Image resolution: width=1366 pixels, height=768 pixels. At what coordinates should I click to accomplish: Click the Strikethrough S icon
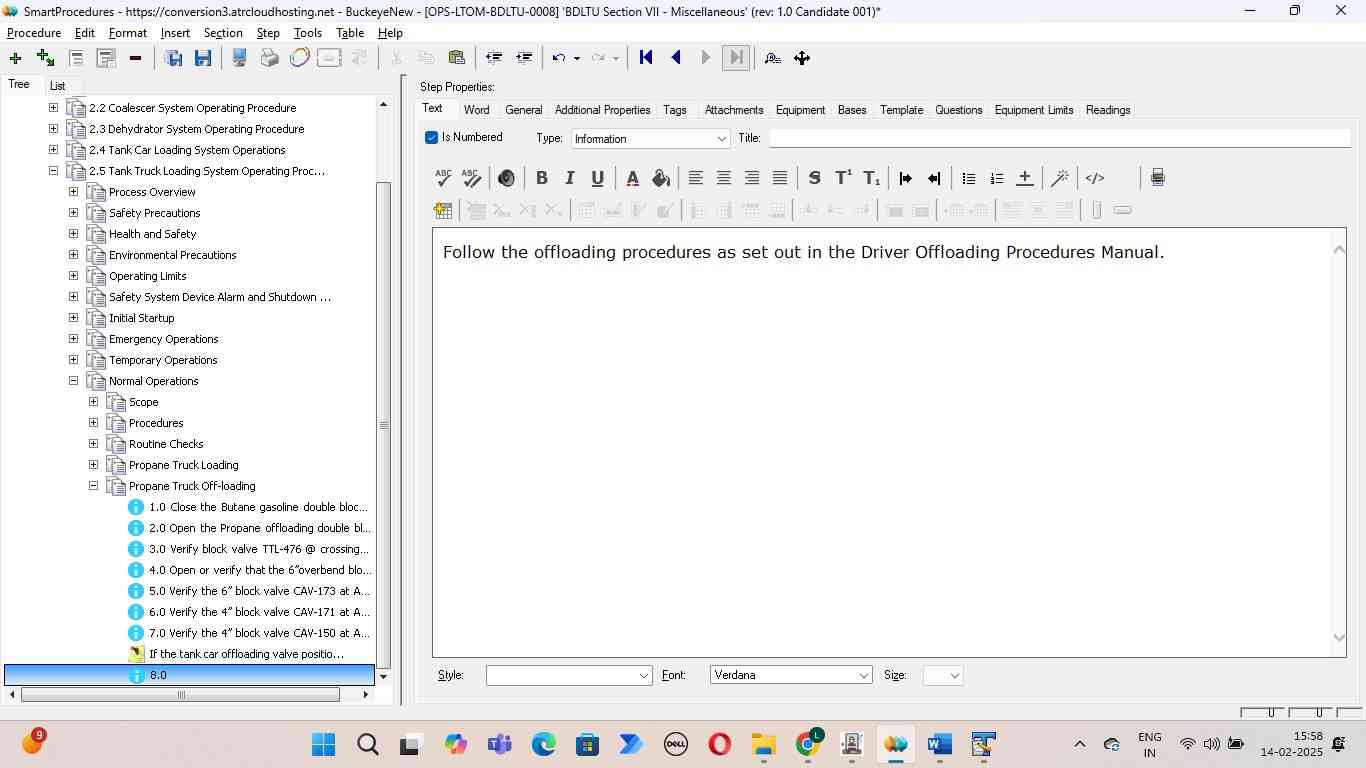click(x=814, y=178)
